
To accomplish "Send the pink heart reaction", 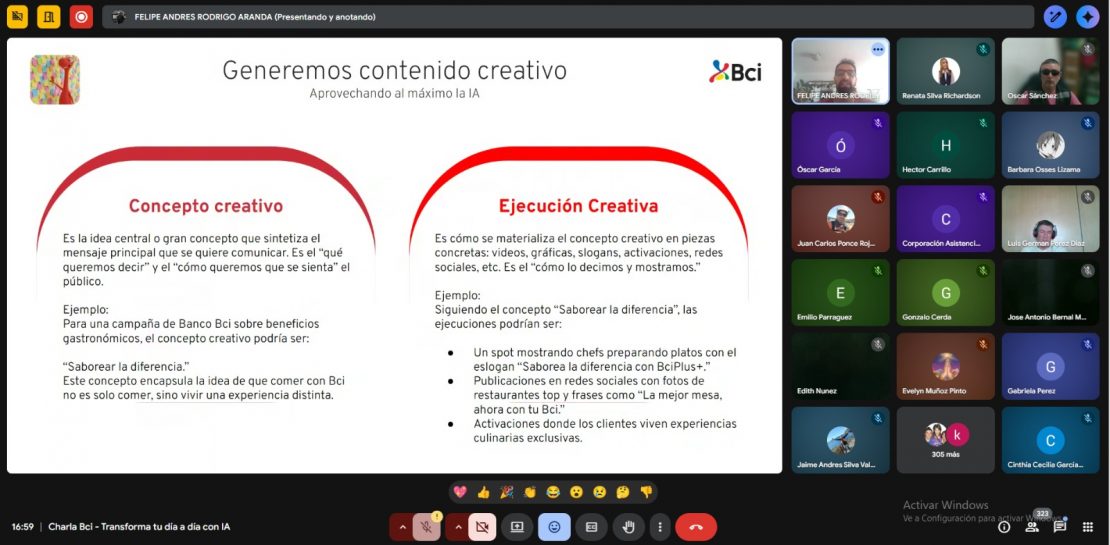I will click(460, 491).
